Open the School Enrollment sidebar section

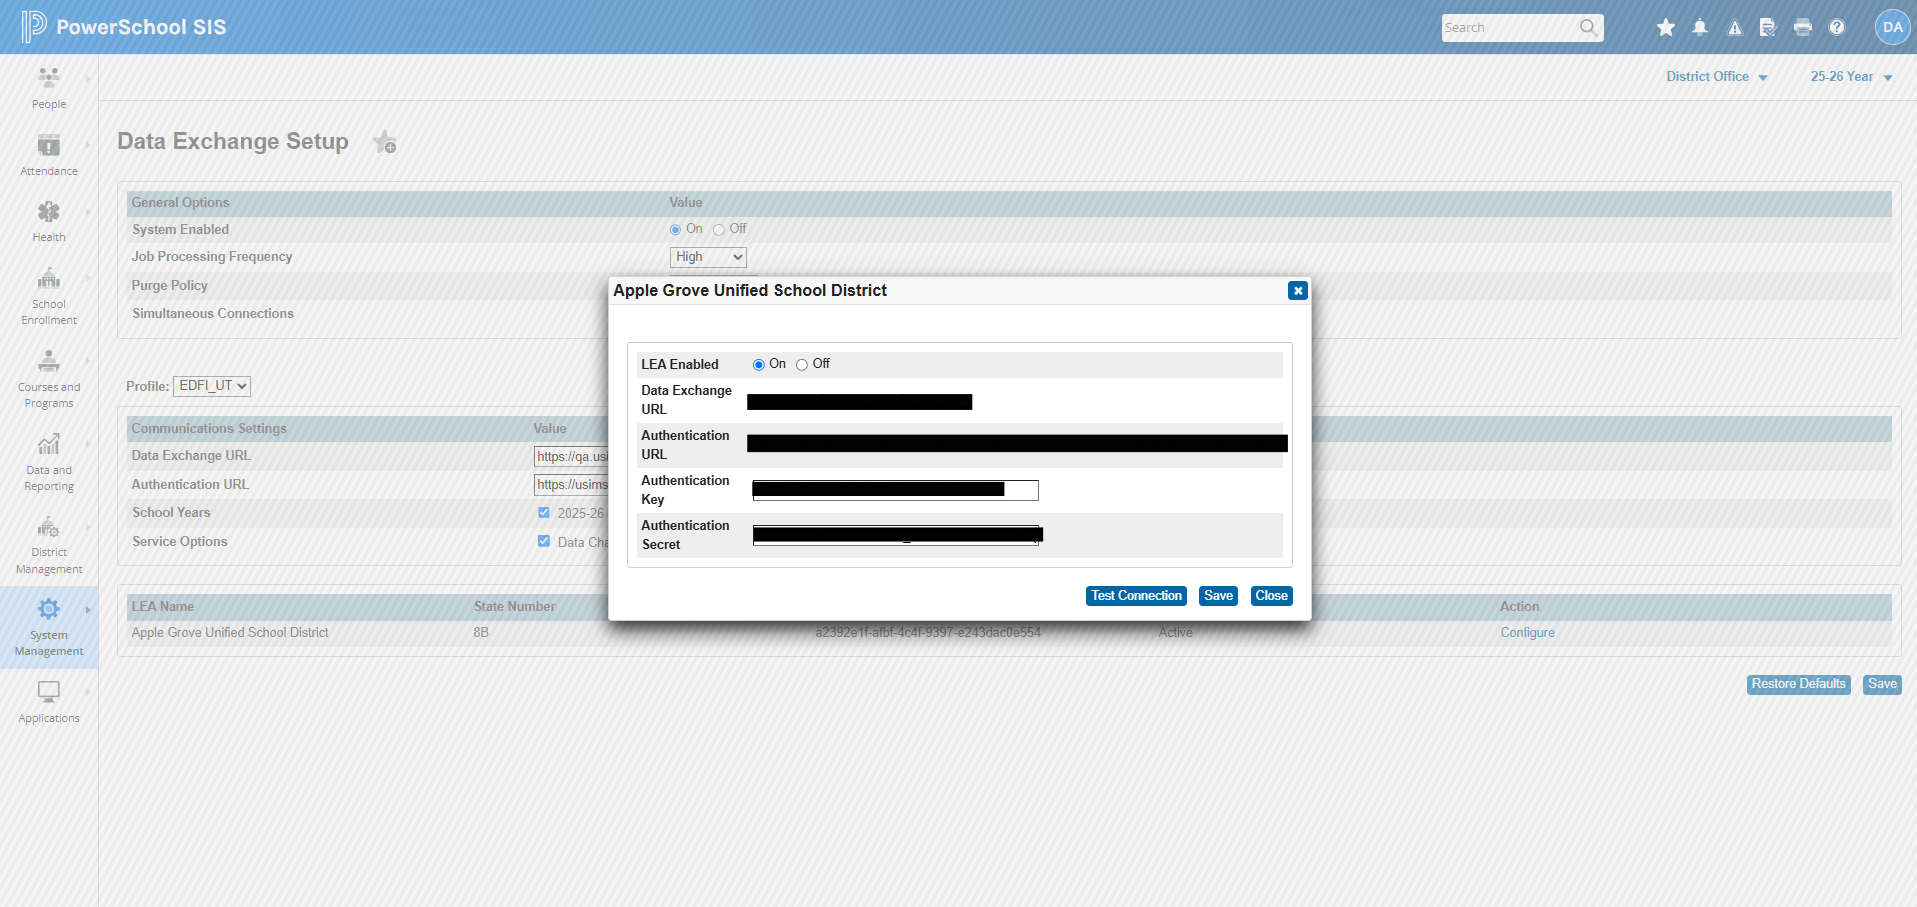tap(49, 296)
